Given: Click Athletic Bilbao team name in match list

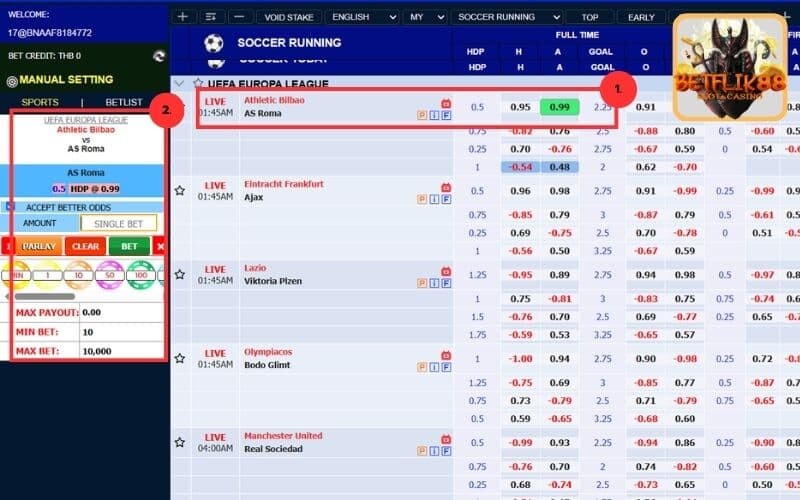Looking at the screenshot, I should 274,100.
